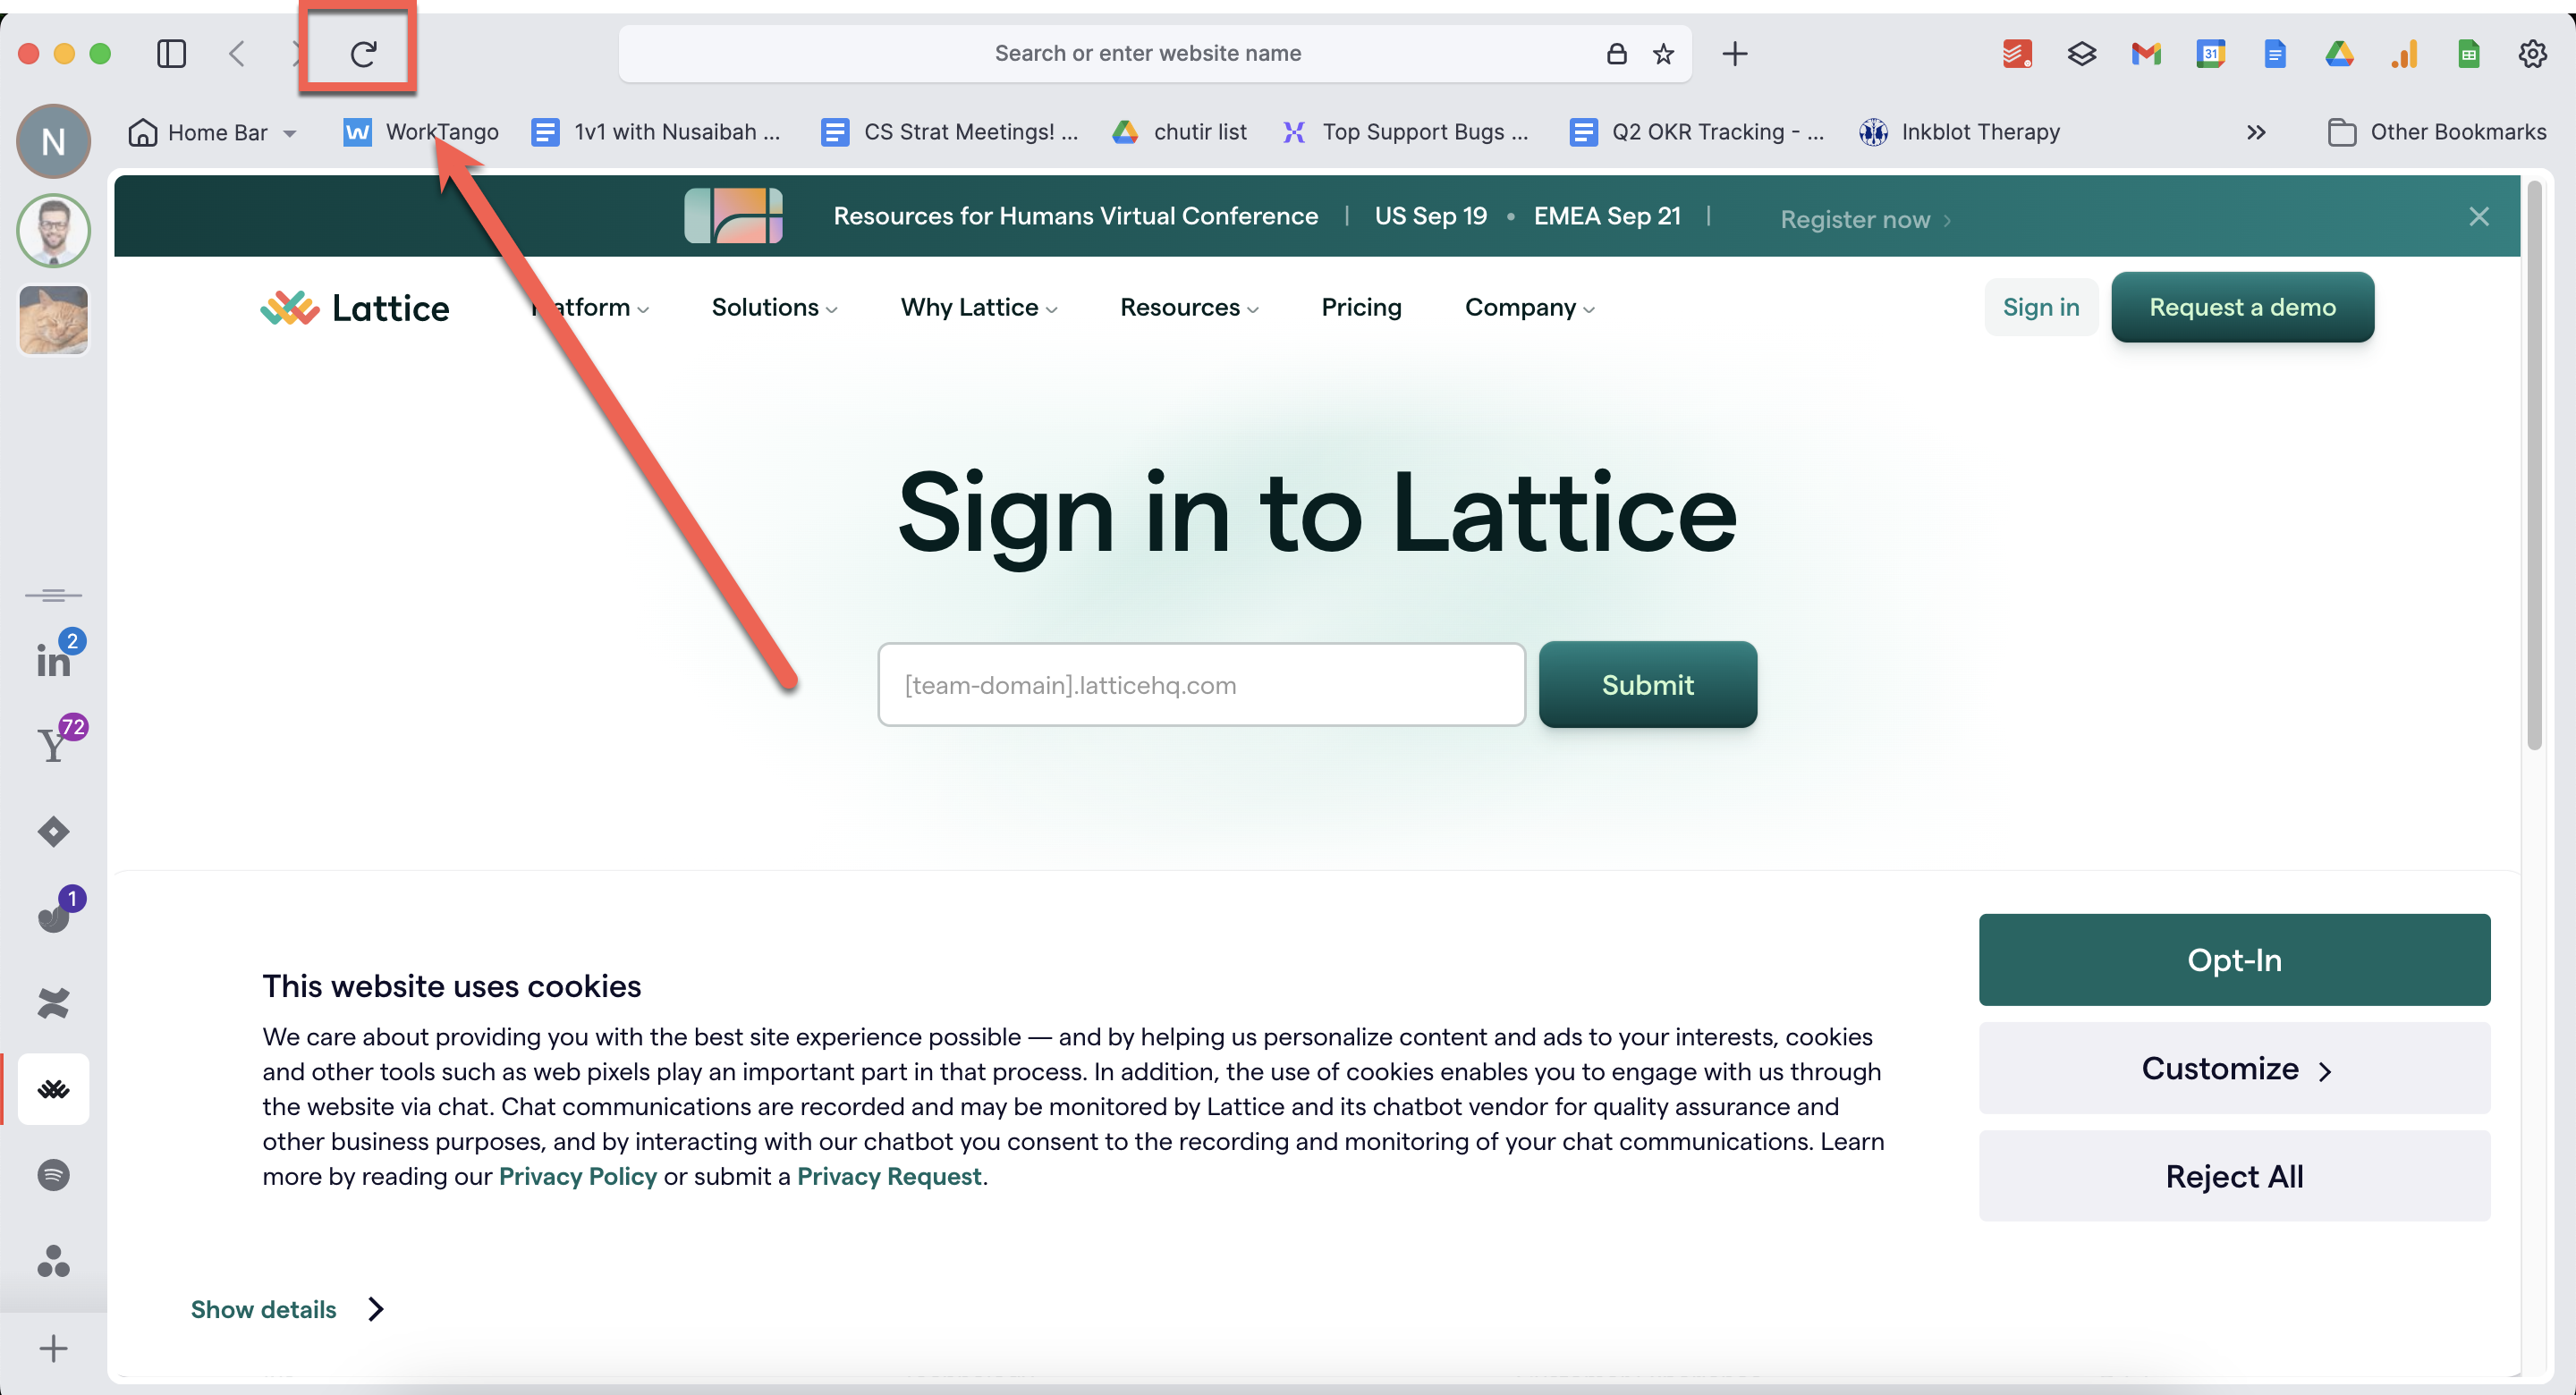Screen dimensions: 2576x1395
Task: Select the N profile avatar
Action: click(53, 141)
